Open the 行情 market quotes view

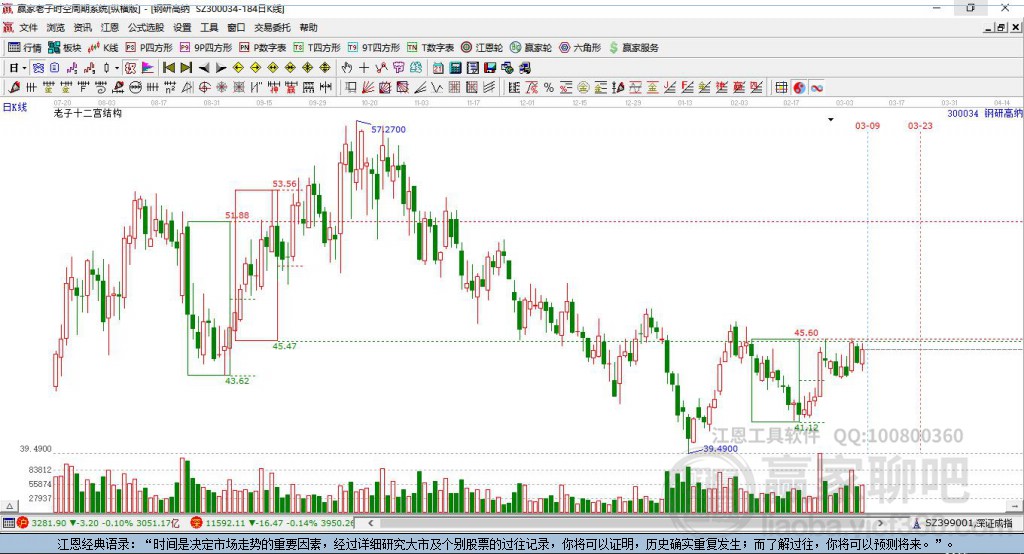[24, 48]
